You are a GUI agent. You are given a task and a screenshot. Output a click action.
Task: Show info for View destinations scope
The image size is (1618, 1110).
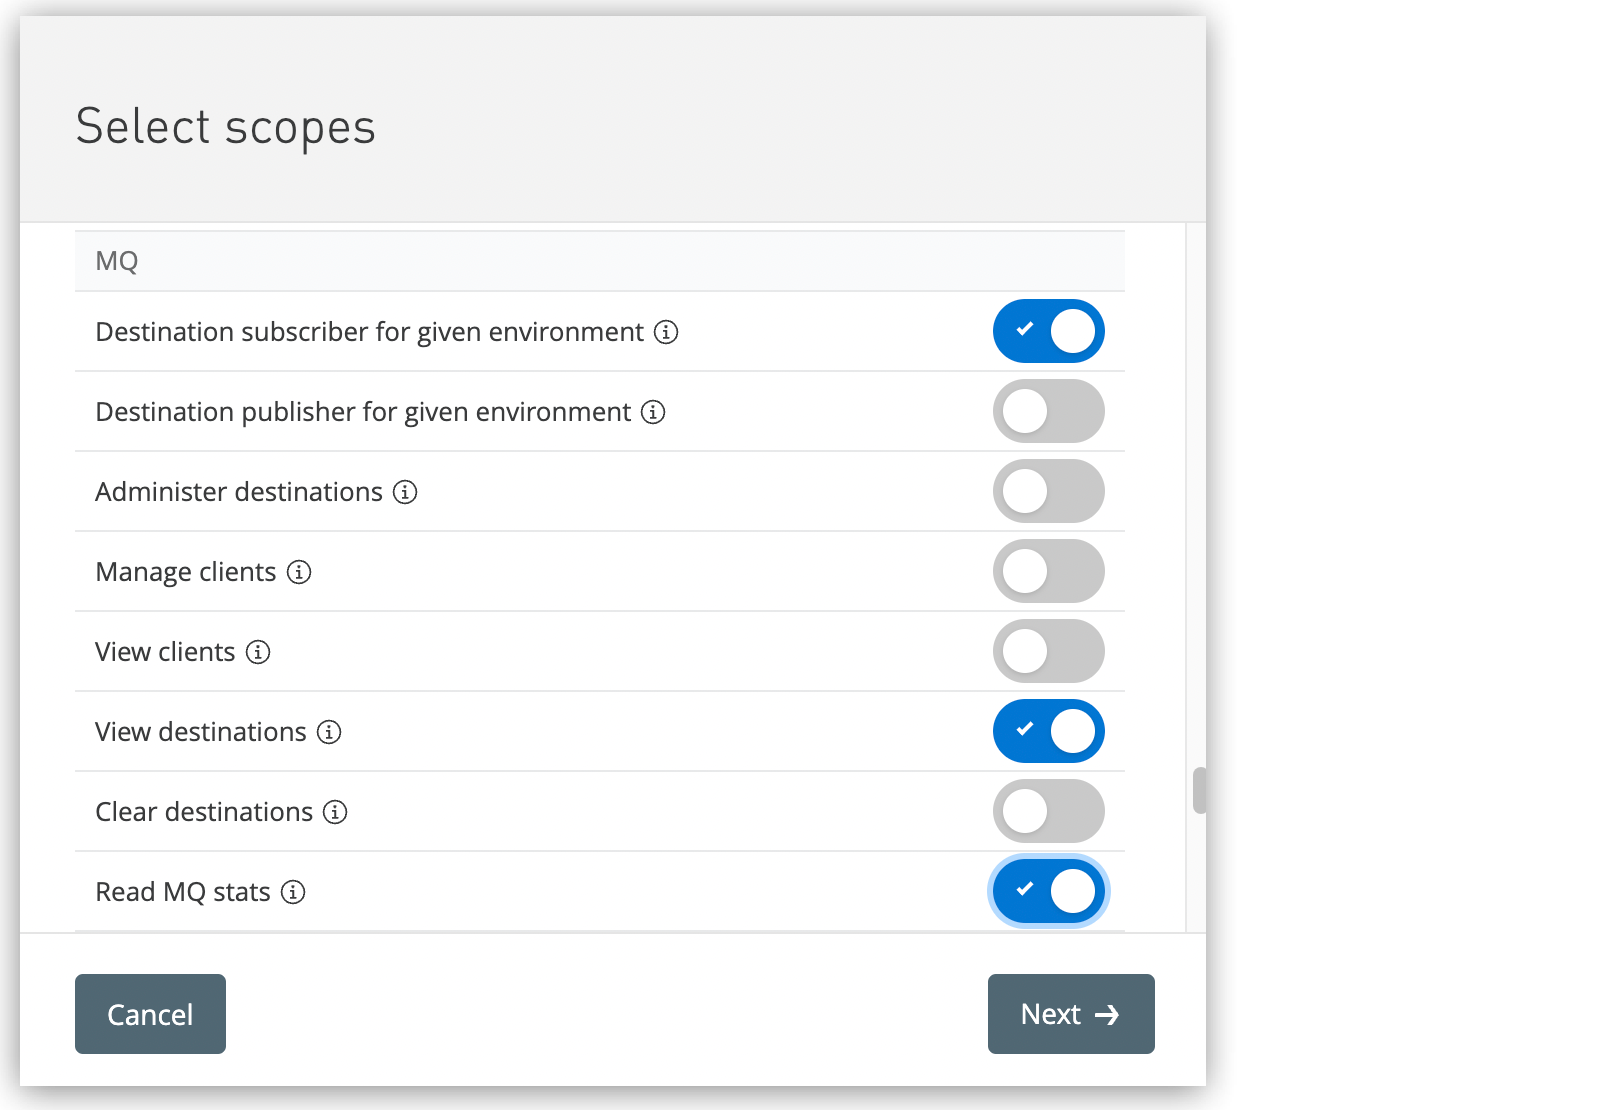point(329,732)
